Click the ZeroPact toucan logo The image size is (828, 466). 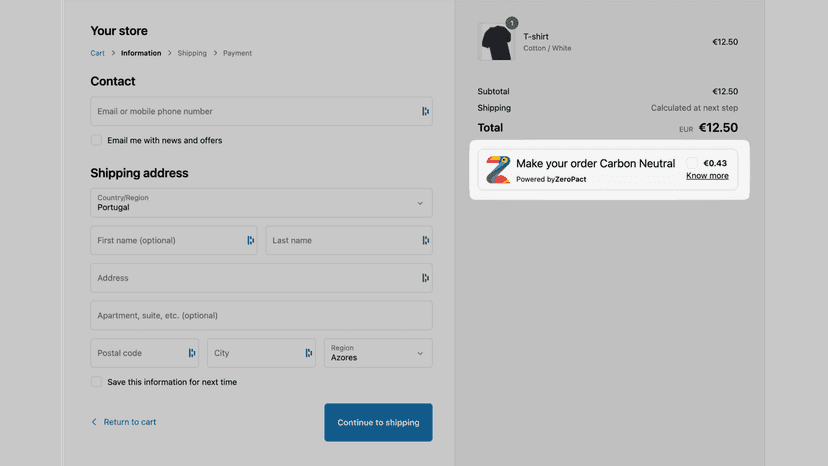pos(498,170)
